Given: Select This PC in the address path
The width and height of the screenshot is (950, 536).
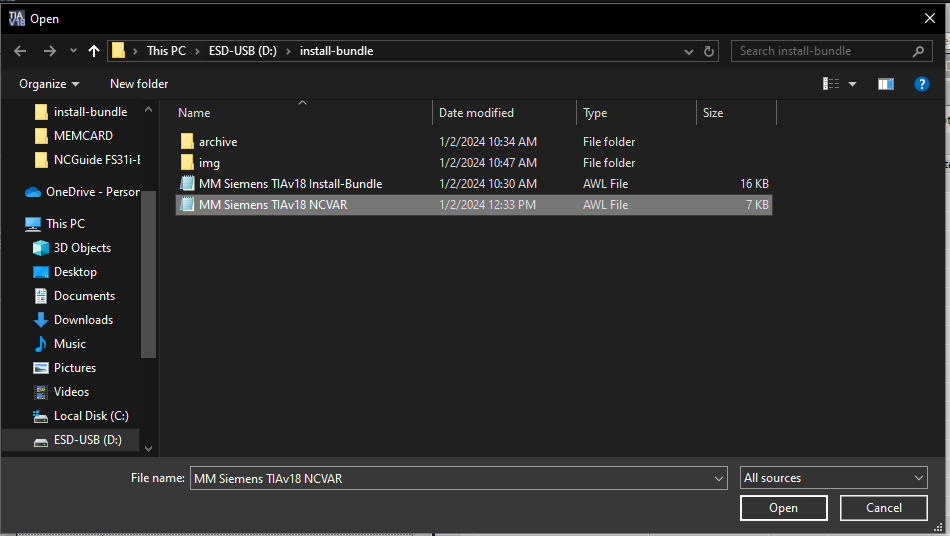Looking at the screenshot, I should [x=166, y=51].
